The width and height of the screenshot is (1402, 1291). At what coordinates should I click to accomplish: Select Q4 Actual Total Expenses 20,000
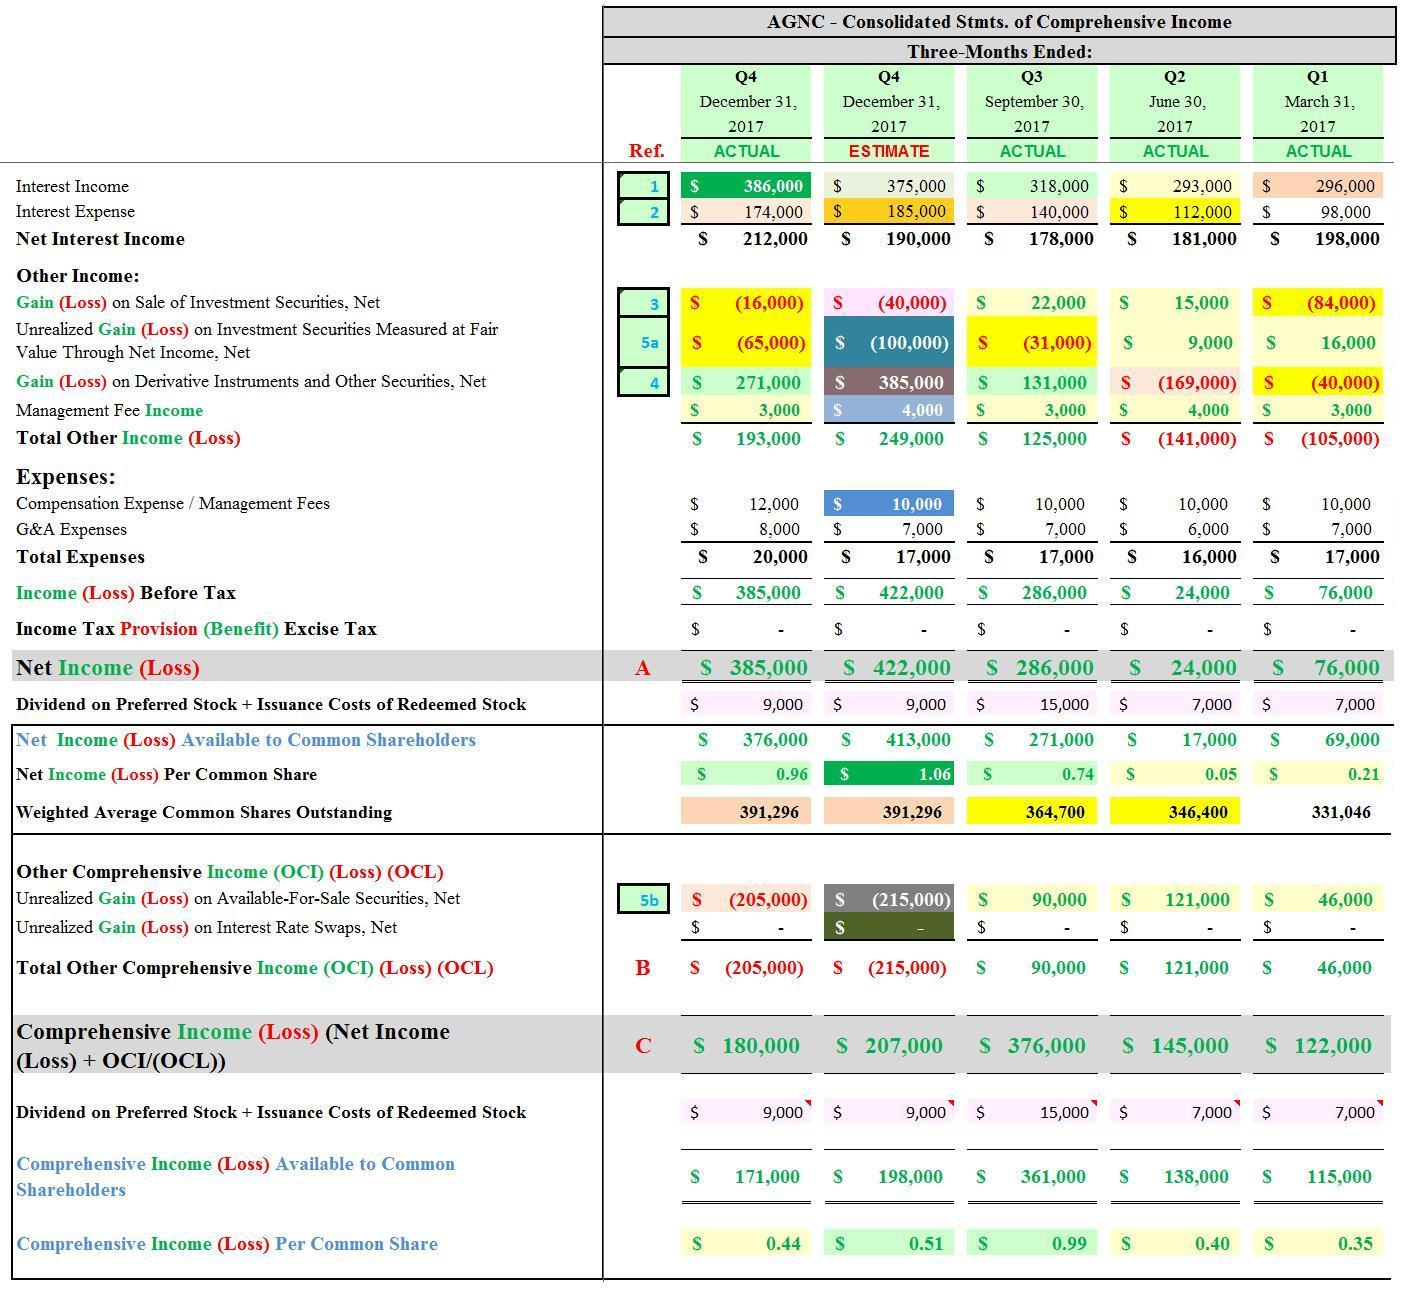click(x=746, y=557)
